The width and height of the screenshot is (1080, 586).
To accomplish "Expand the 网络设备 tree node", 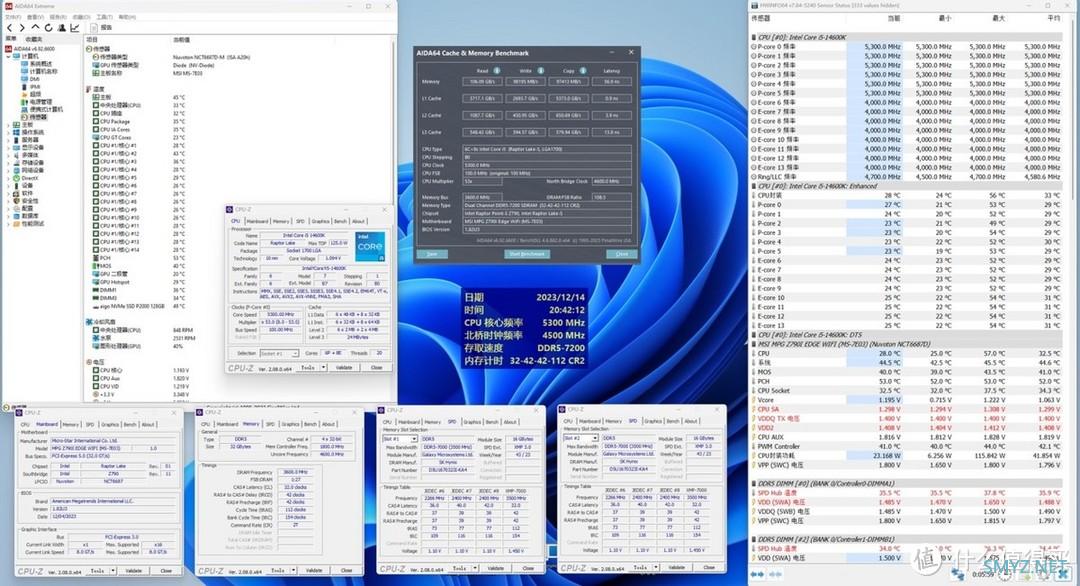I will (8, 170).
